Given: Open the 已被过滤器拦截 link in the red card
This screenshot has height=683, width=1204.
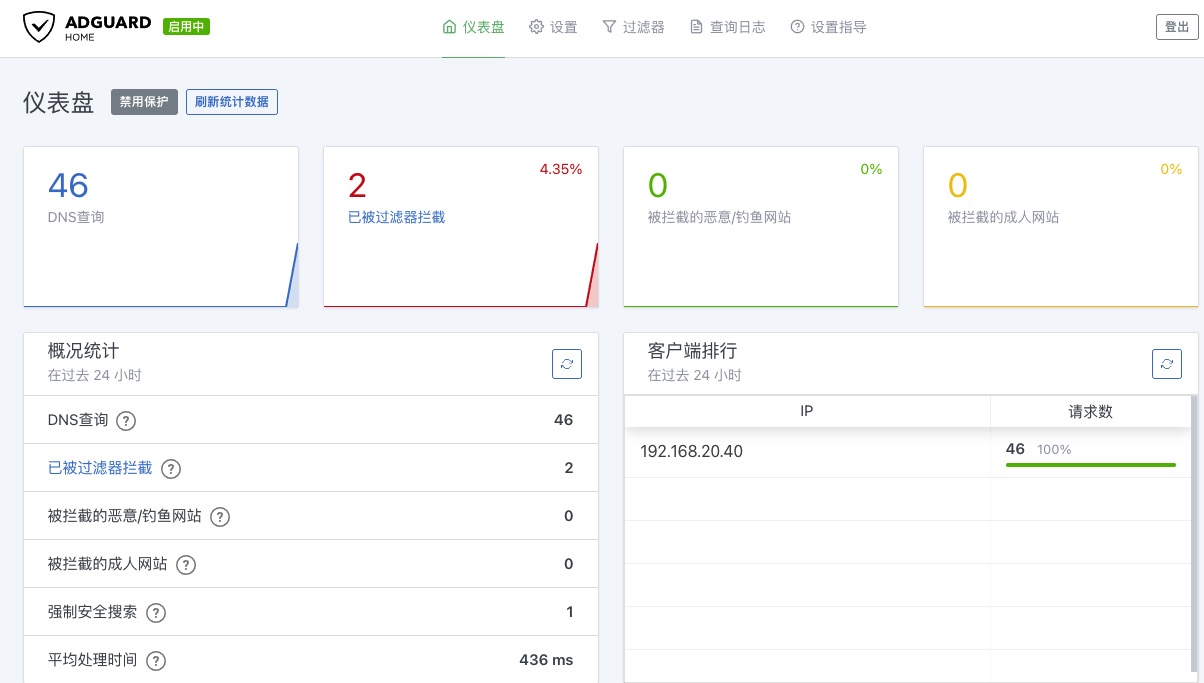Looking at the screenshot, I should click(x=396, y=217).
